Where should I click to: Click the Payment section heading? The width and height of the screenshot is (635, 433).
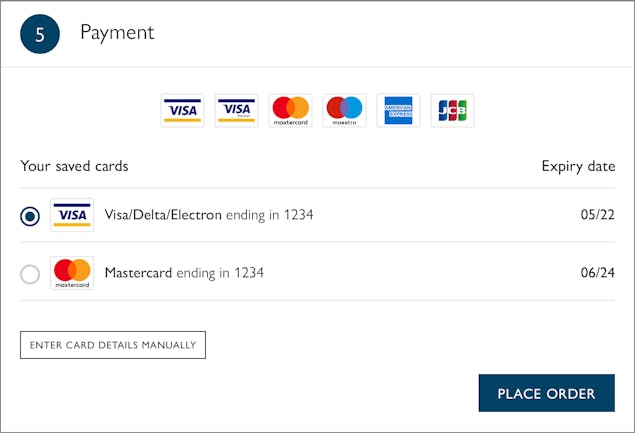pos(117,33)
